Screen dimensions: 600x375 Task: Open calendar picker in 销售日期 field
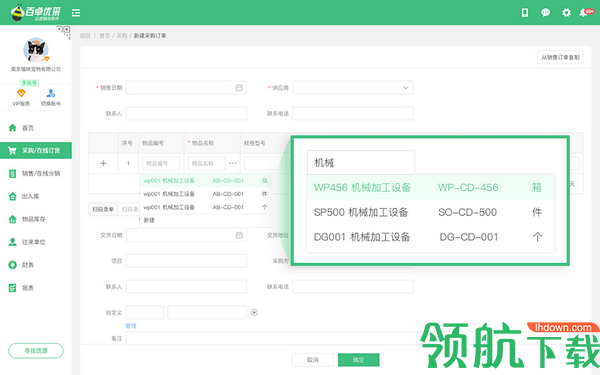tap(239, 88)
